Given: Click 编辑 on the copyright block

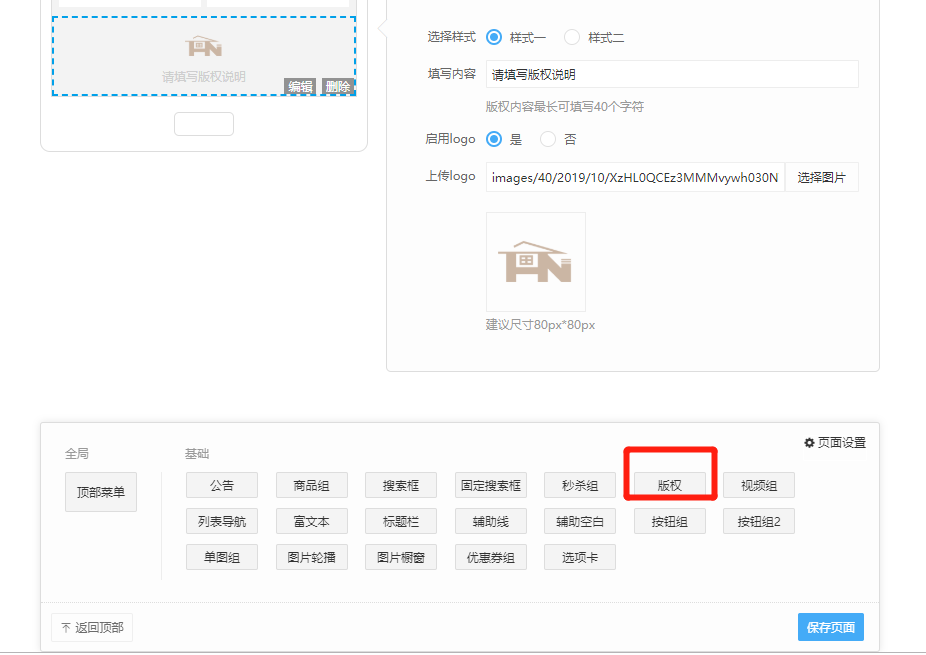Looking at the screenshot, I should click(300, 86).
